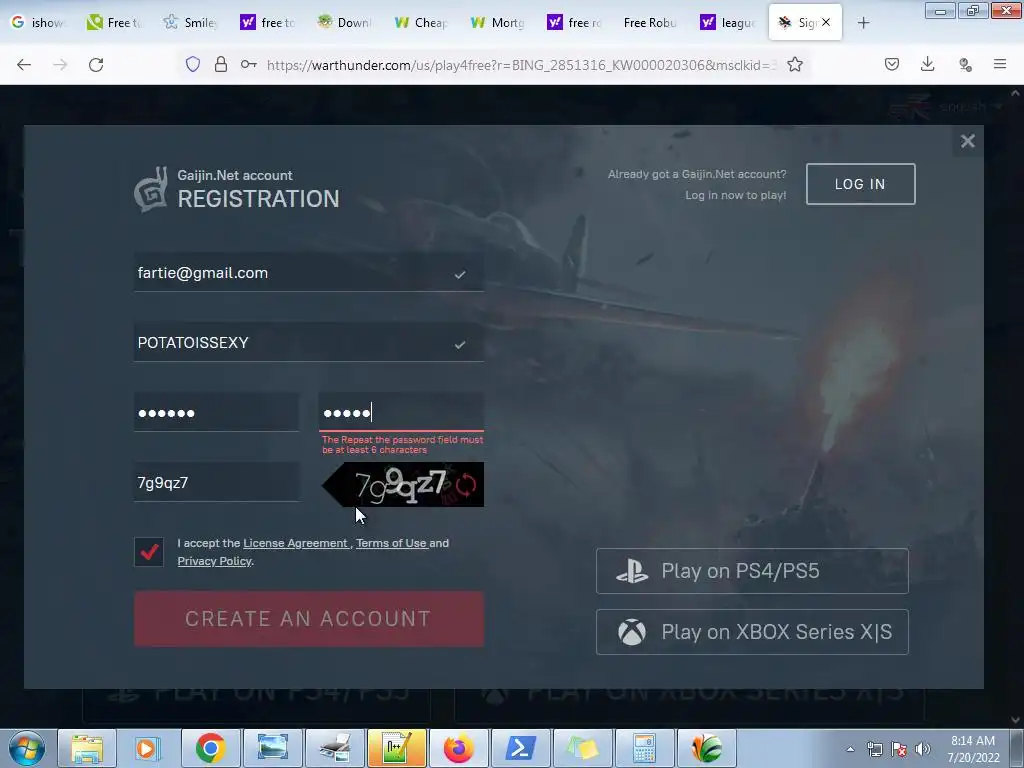Open the Pocket save icon
The image size is (1024, 768).
point(892,64)
